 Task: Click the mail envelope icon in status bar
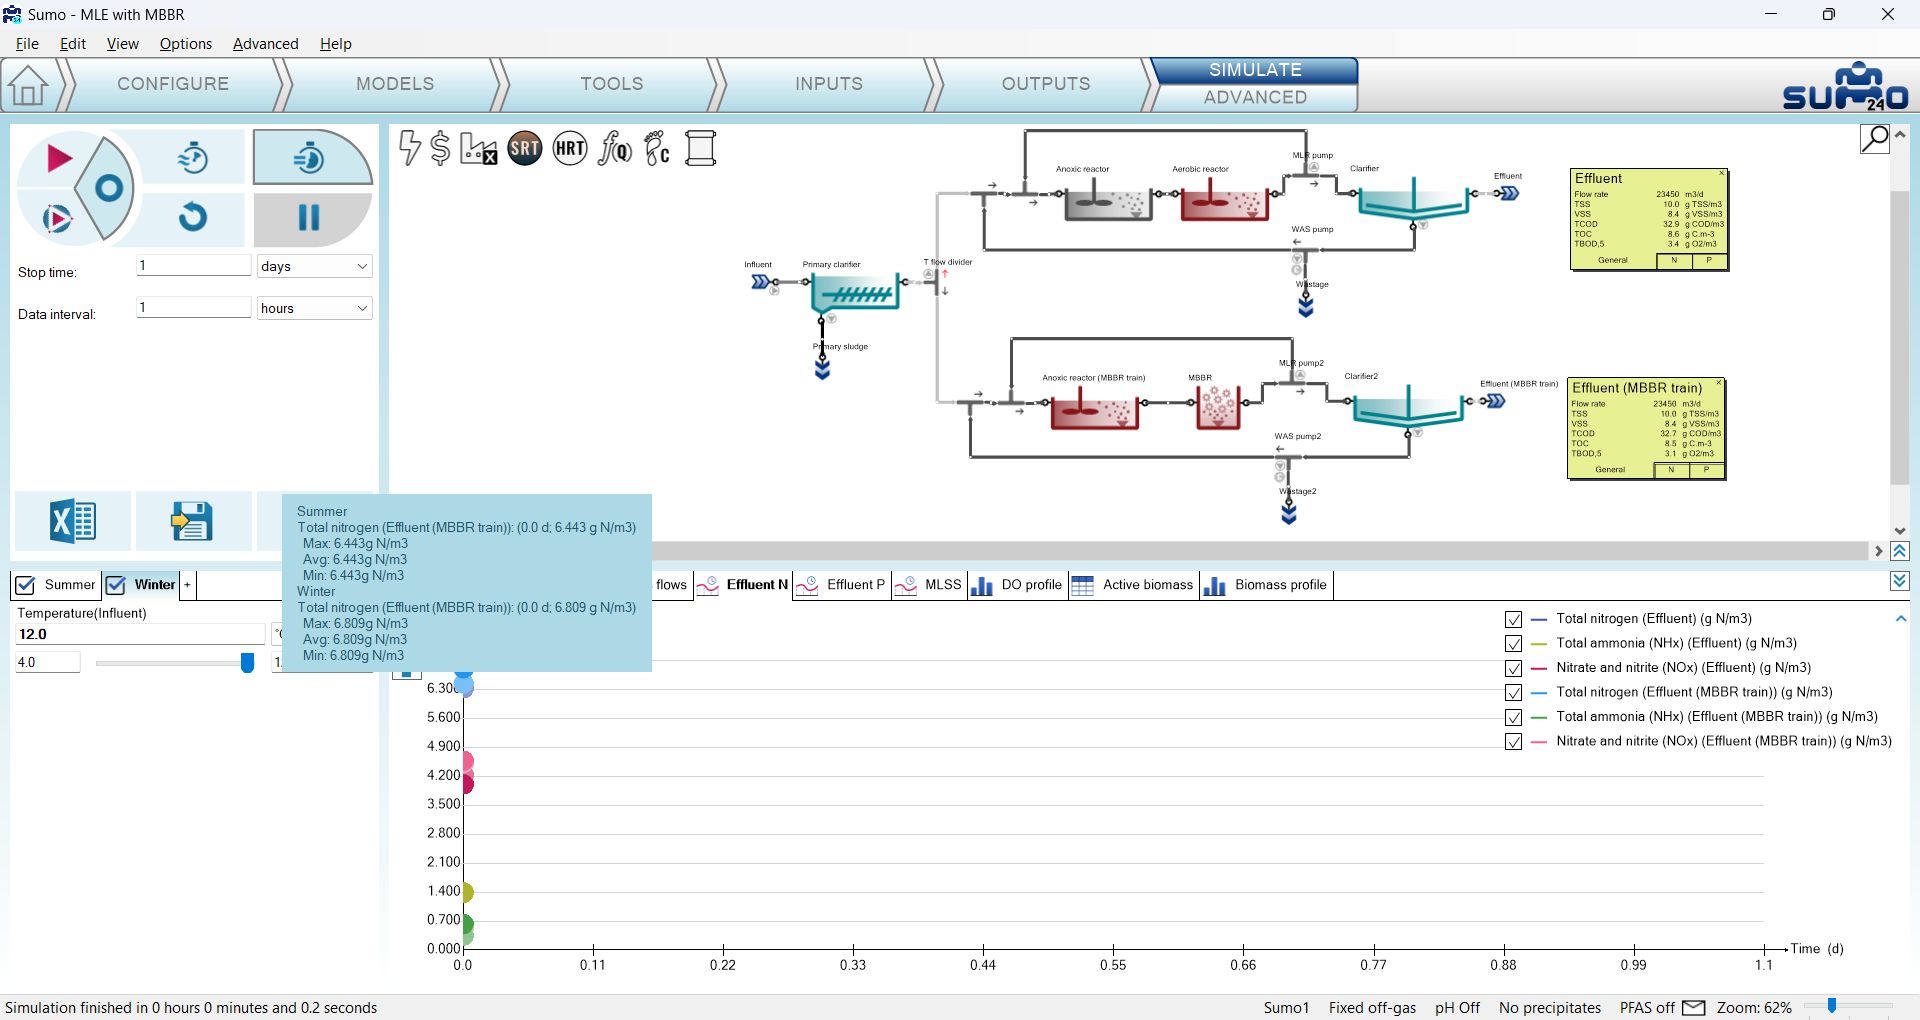[1694, 1007]
